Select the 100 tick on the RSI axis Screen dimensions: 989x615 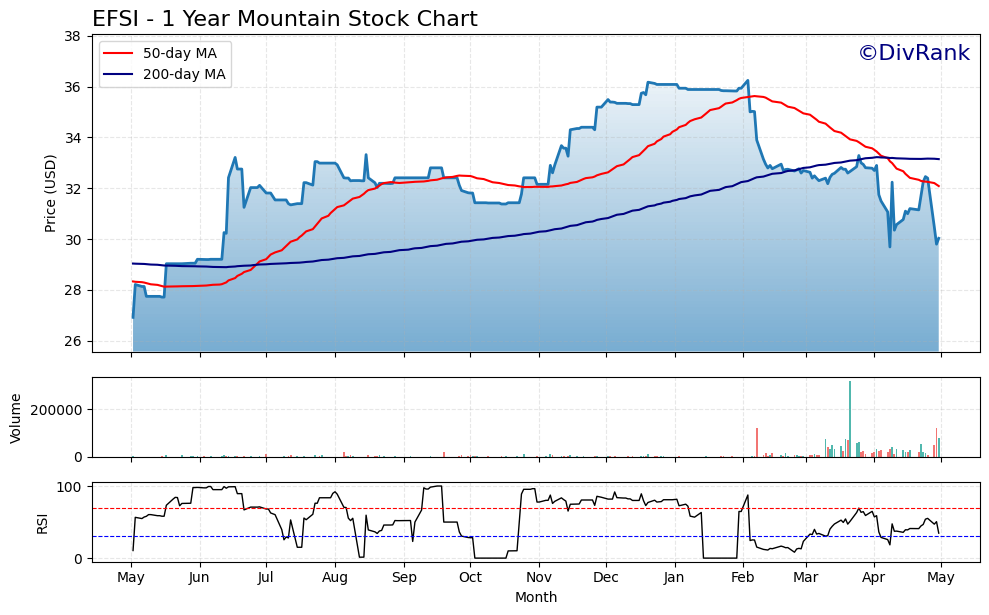click(69, 487)
